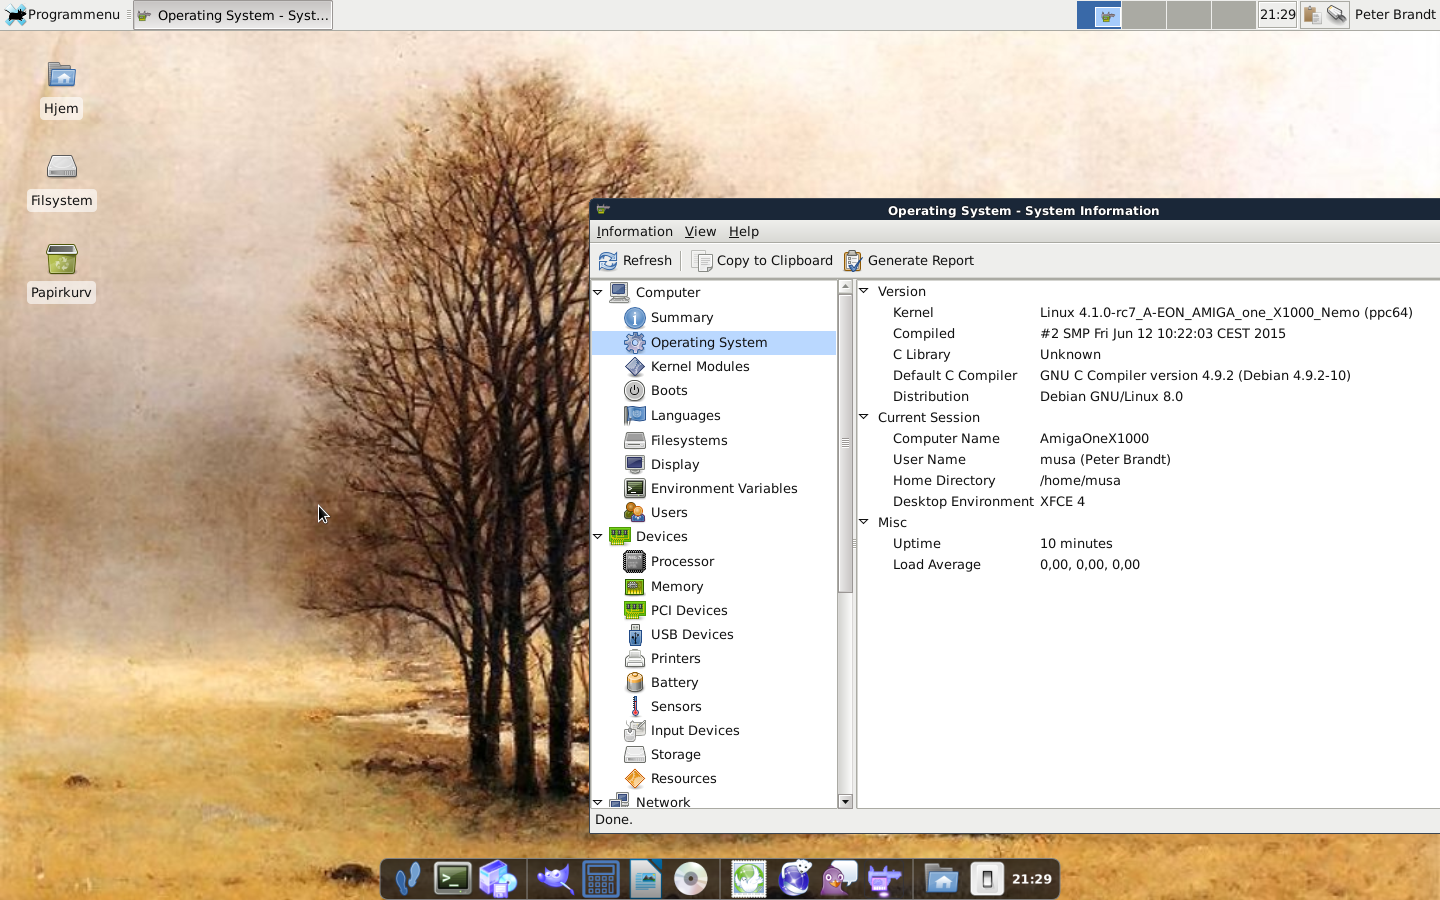Viewport: 1440px width, 900px height.
Task: Open the Information menu
Action: click(634, 232)
